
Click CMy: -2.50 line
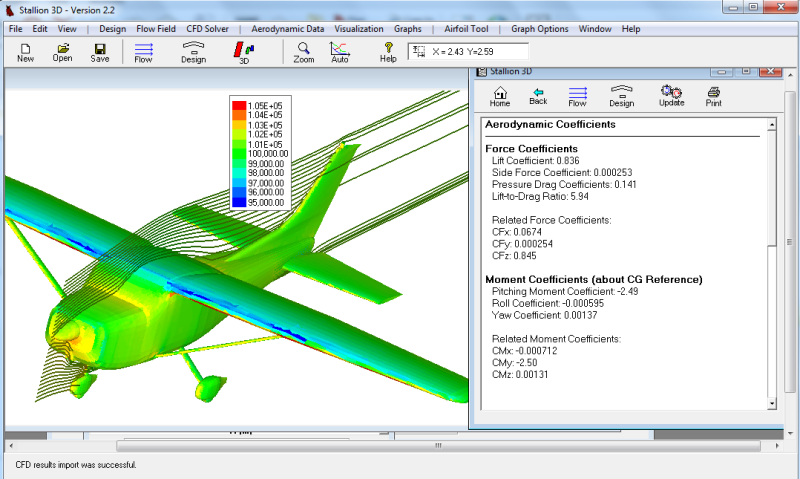click(x=514, y=363)
